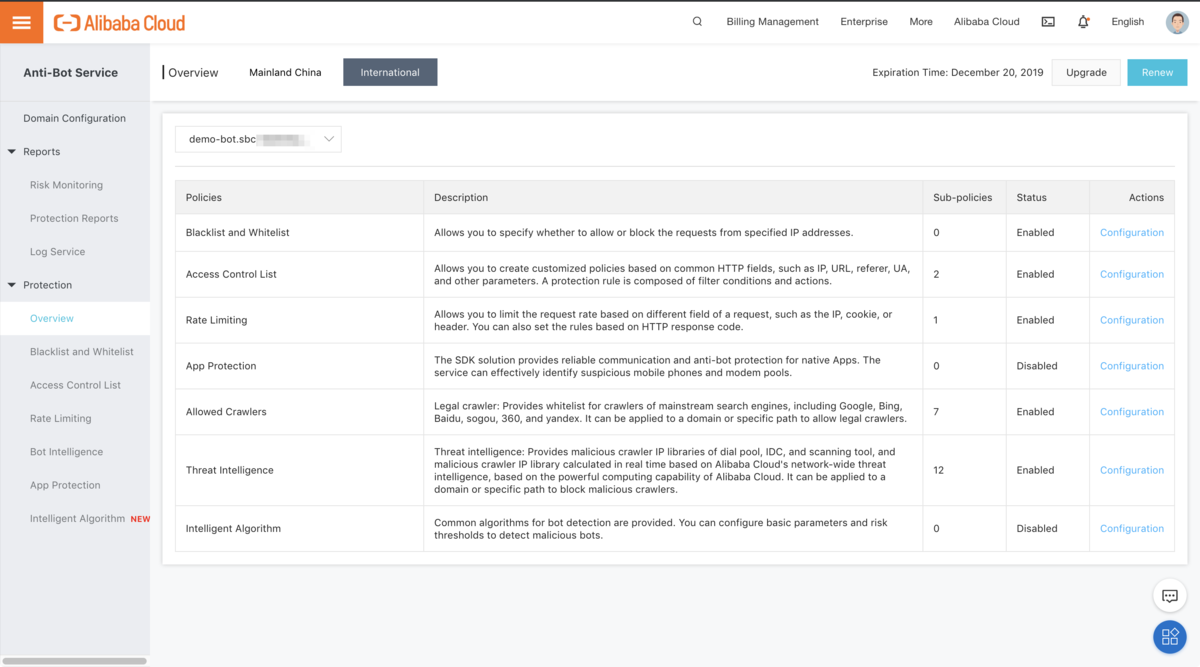Screen dimensions: 1200x667
Task: Click Disabled status of Intelligent Algorithm
Action: (1037, 528)
